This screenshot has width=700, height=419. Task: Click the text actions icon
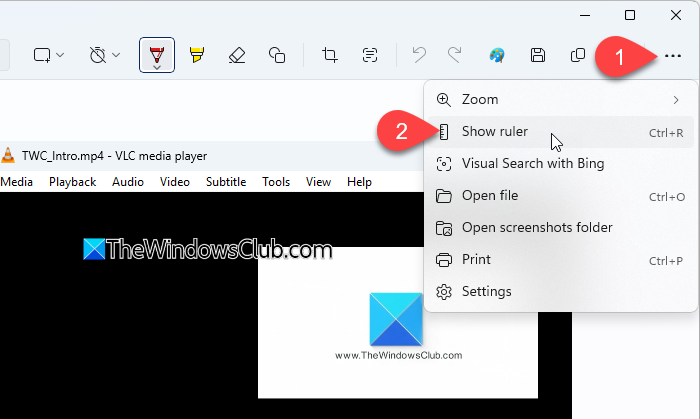[x=370, y=55]
